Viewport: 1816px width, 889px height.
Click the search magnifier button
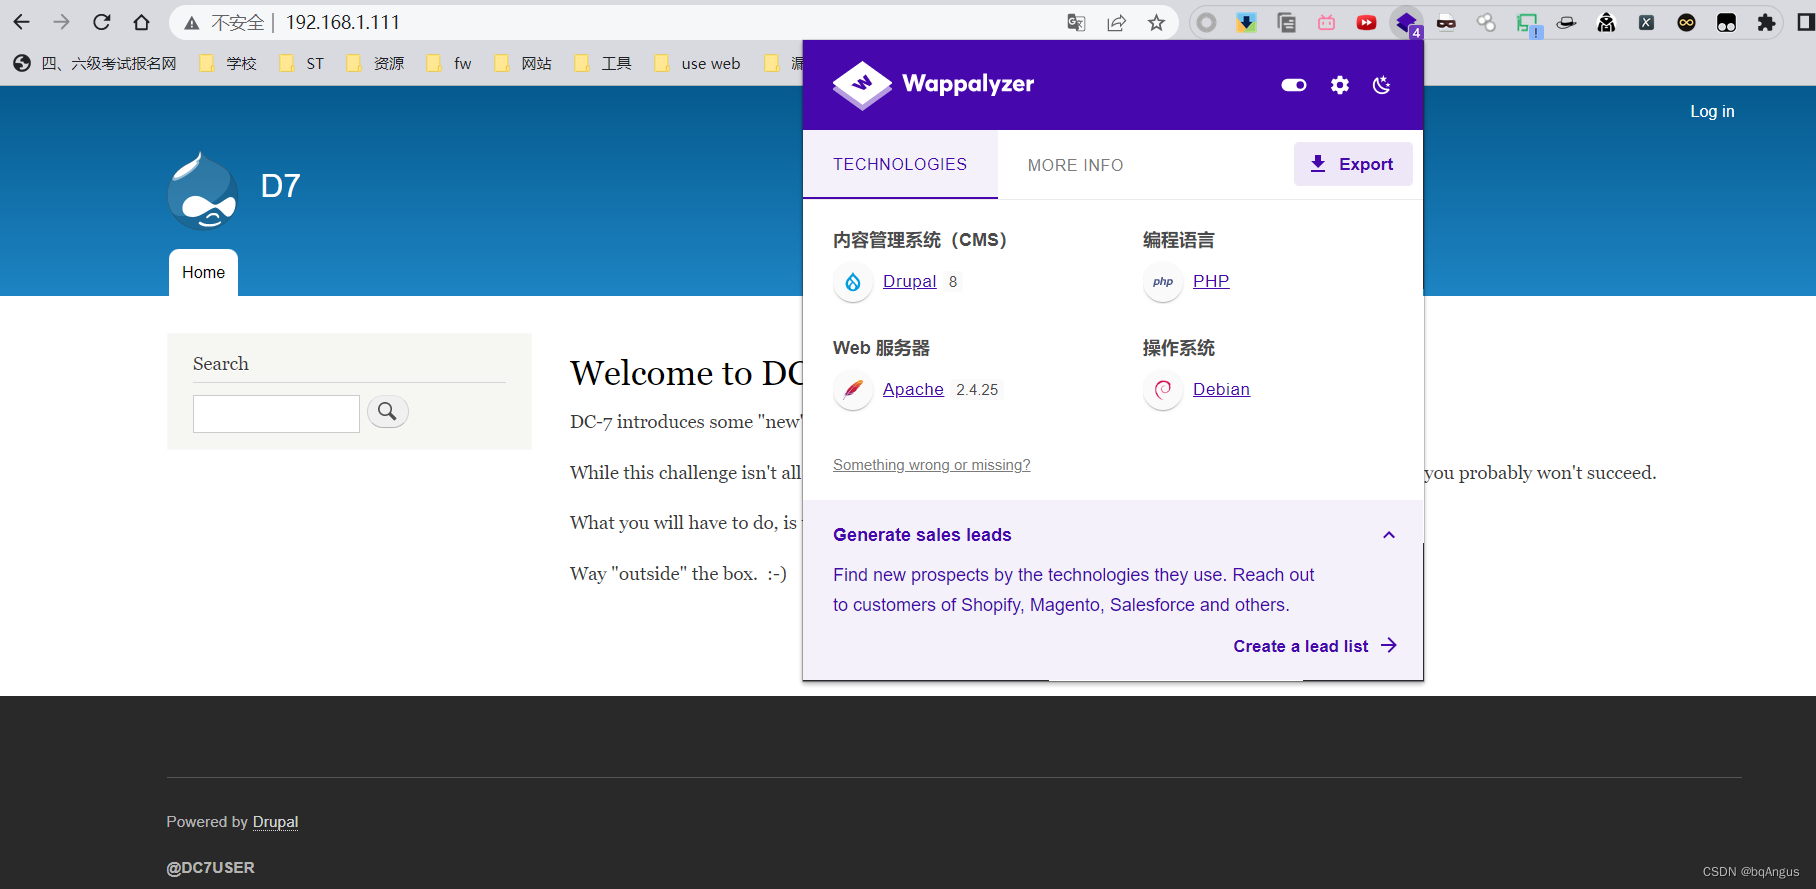[388, 412]
